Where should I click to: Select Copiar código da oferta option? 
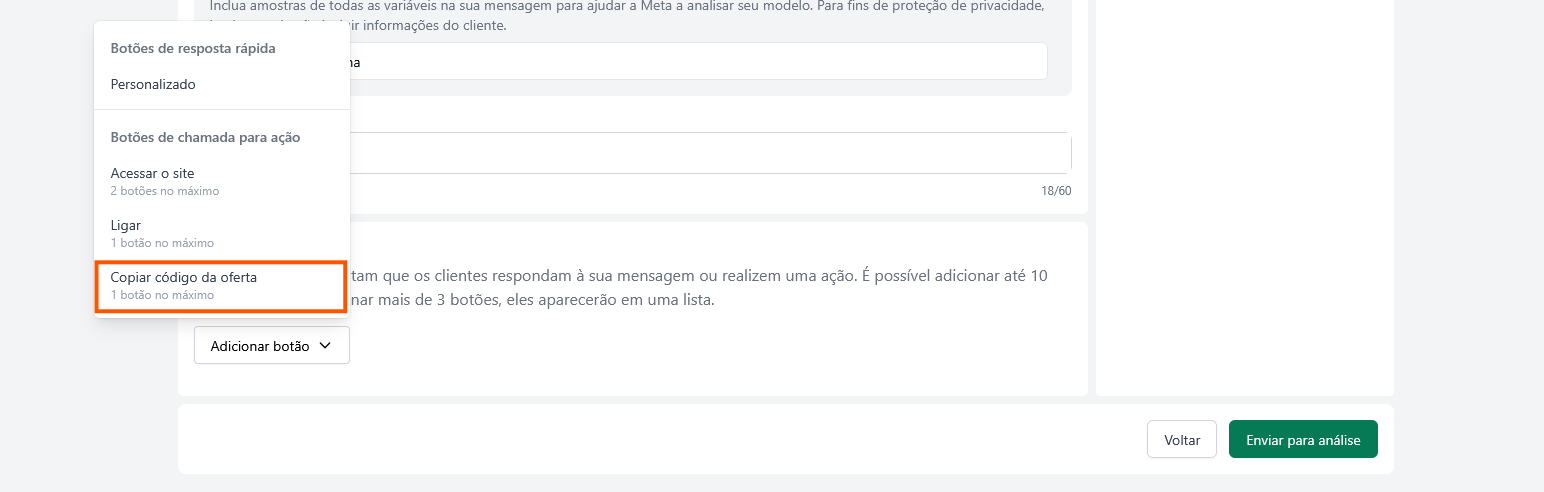[x=184, y=277]
